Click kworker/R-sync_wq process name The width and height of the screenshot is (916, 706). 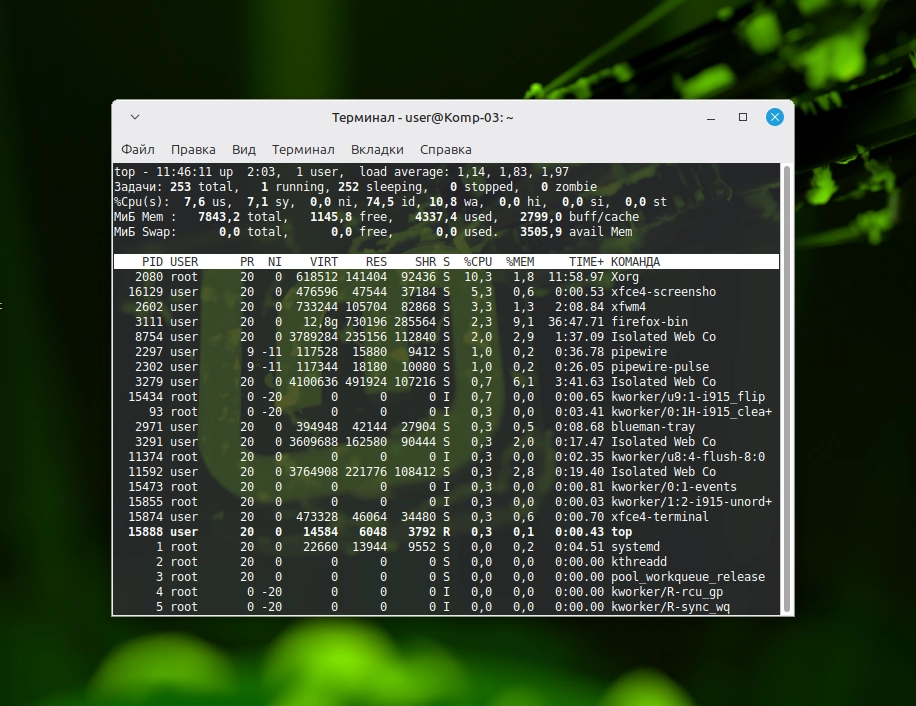tap(670, 607)
